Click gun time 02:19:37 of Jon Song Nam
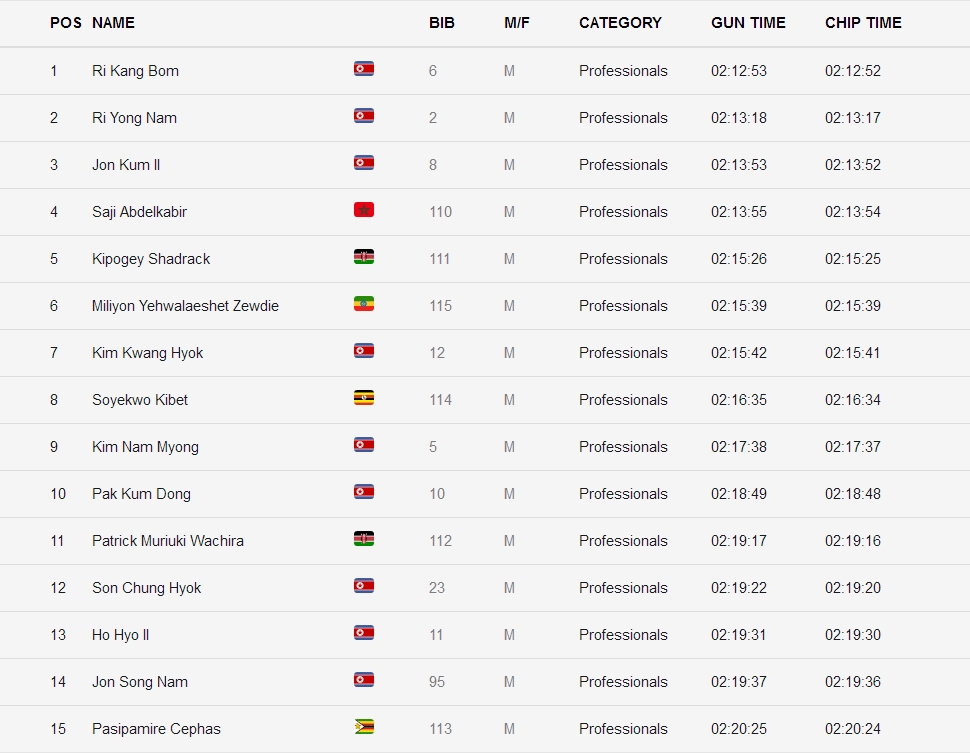 [739, 682]
